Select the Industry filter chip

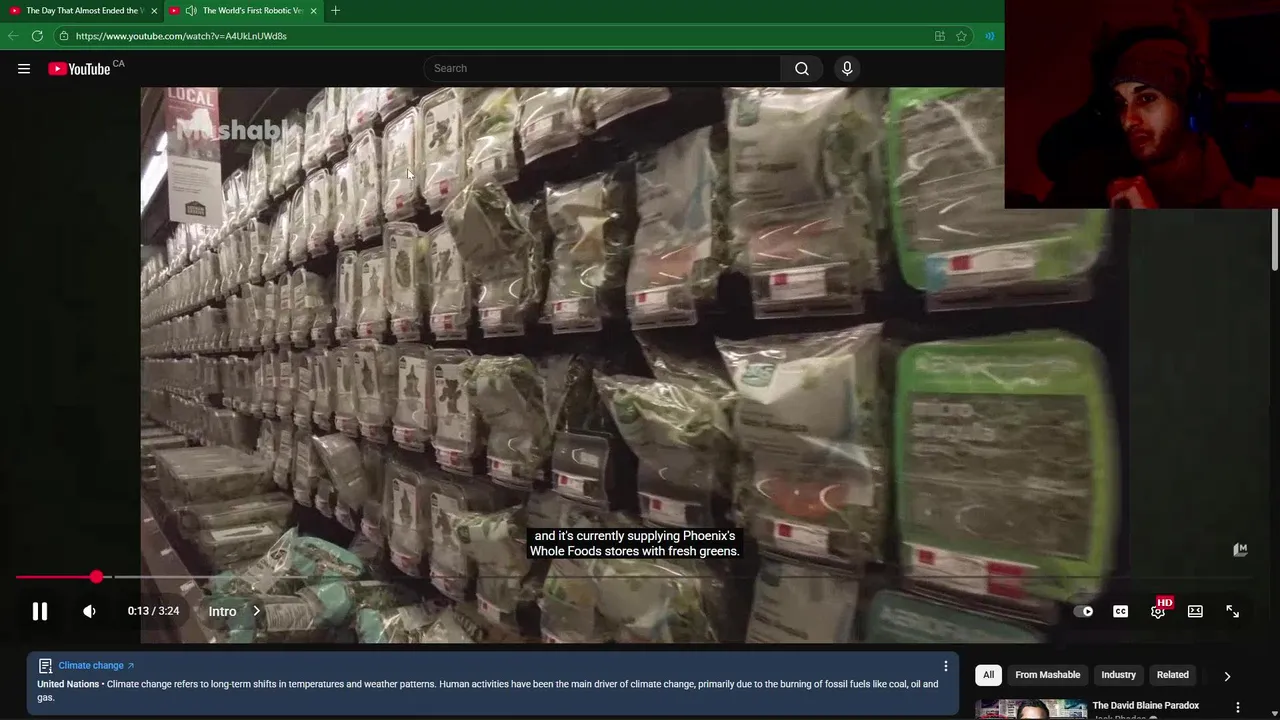tap(1118, 675)
